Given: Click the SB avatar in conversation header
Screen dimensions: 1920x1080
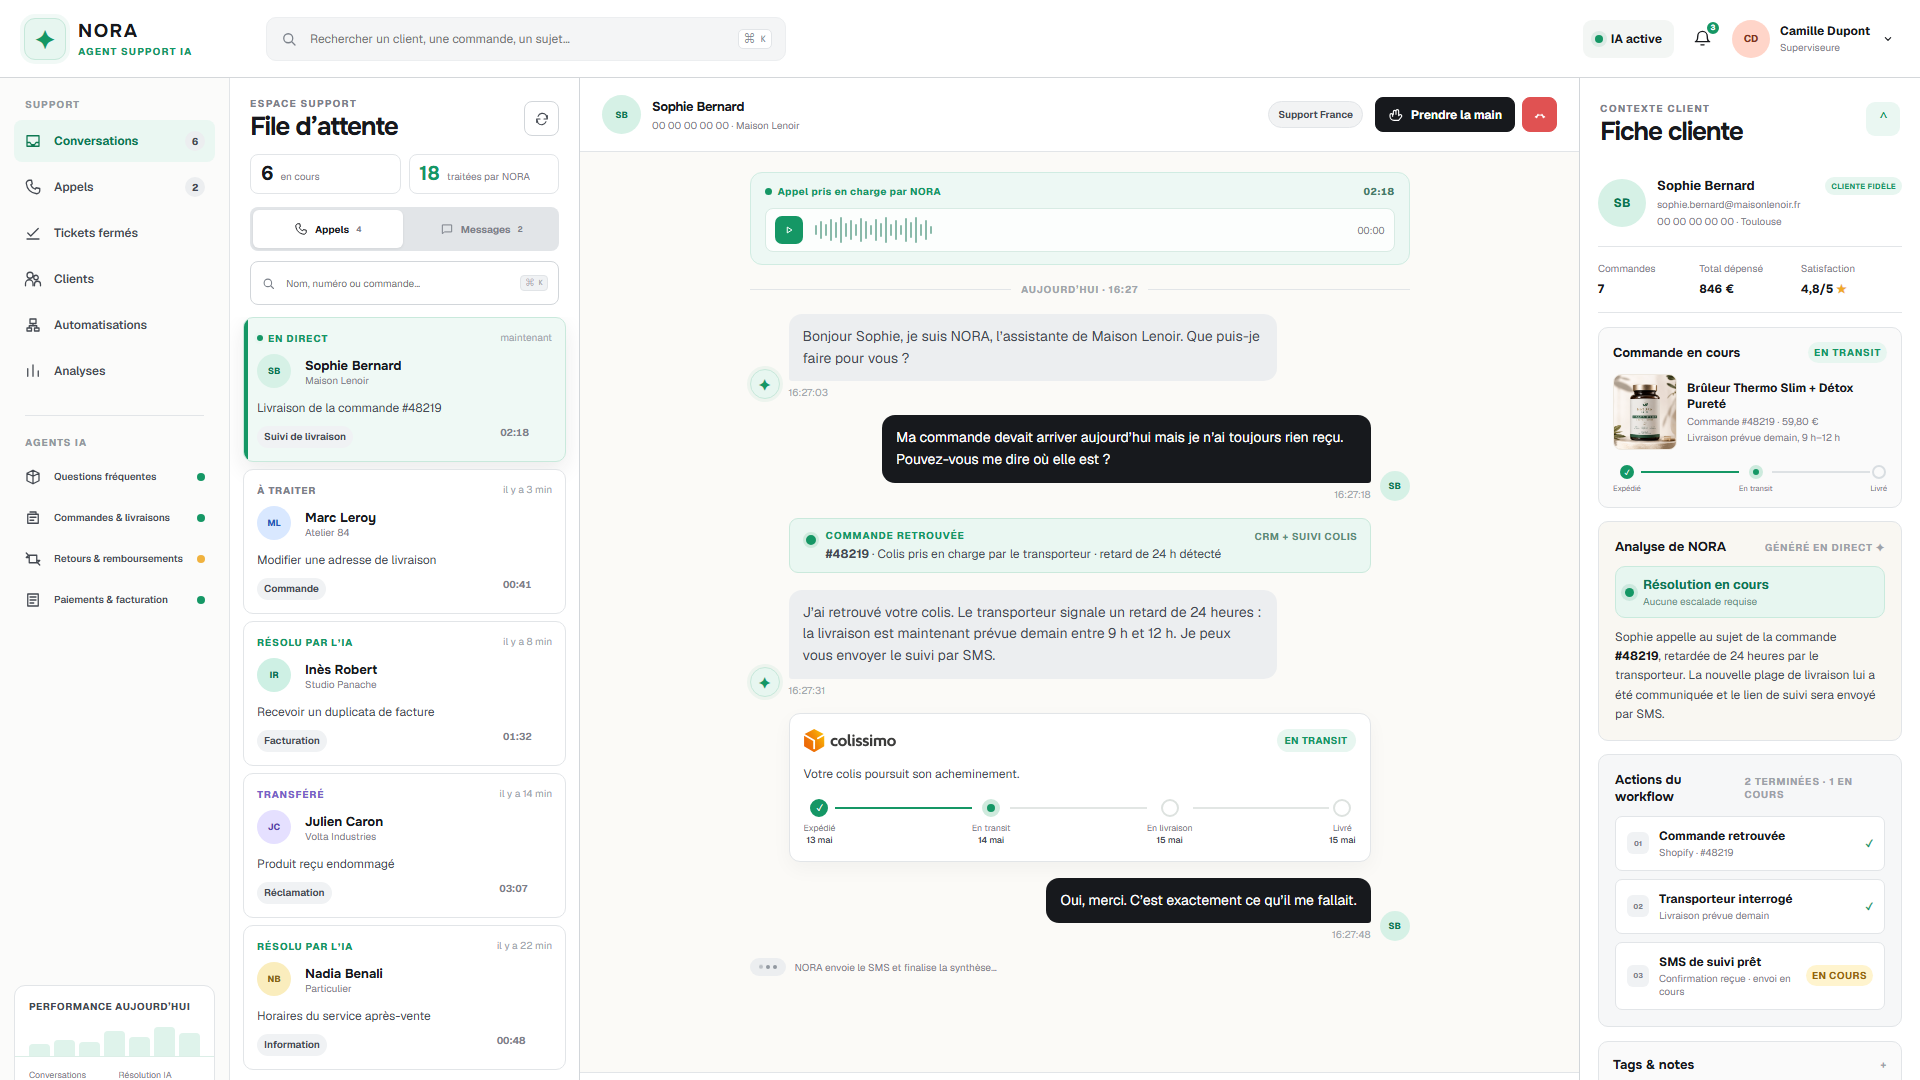Looking at the screenshot, I should pos(621,115).
